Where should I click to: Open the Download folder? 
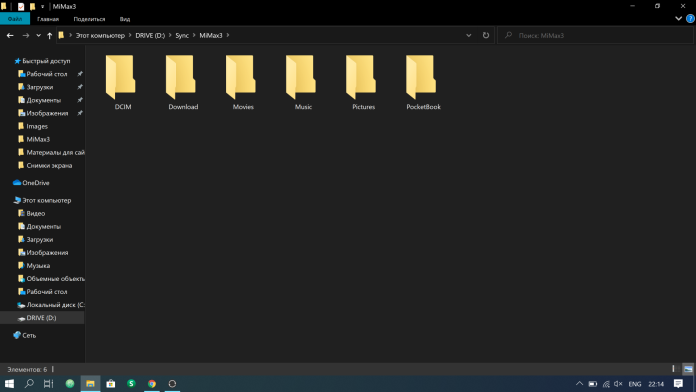click(182, 82)
